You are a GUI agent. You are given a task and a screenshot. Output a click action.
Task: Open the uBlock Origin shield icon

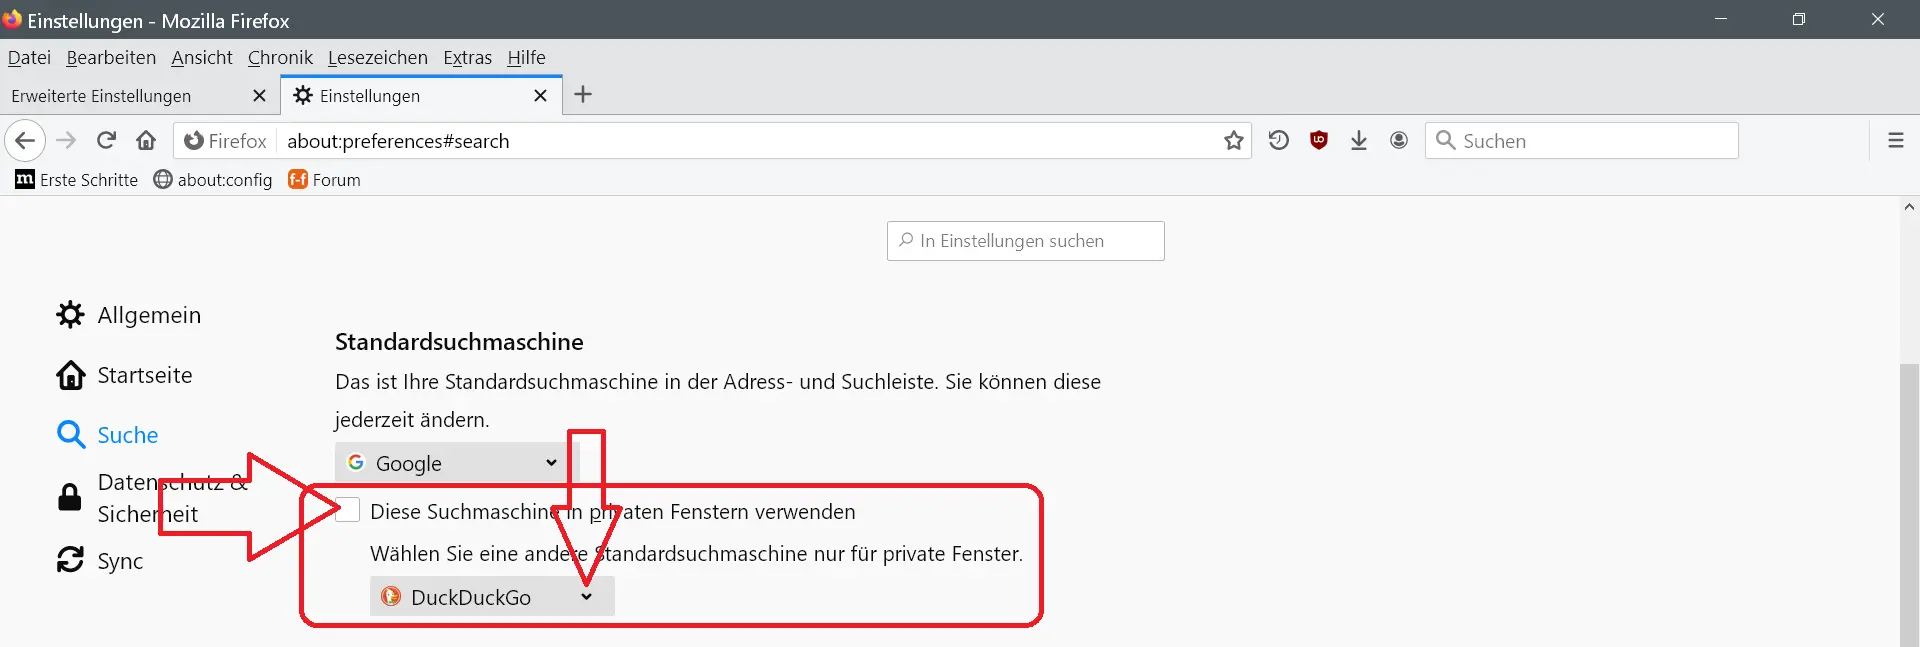(1318, 141)
